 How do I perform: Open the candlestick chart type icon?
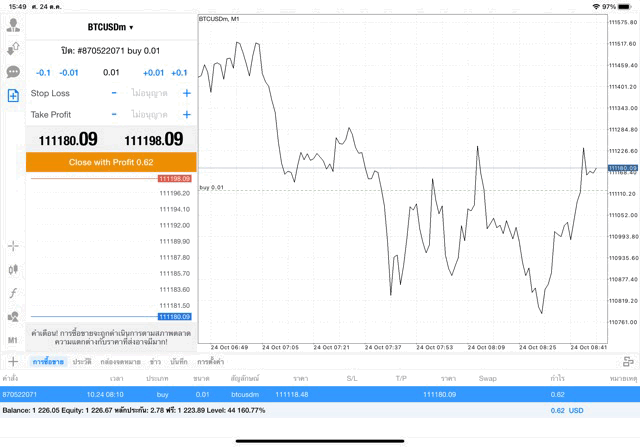coord(13,269)
